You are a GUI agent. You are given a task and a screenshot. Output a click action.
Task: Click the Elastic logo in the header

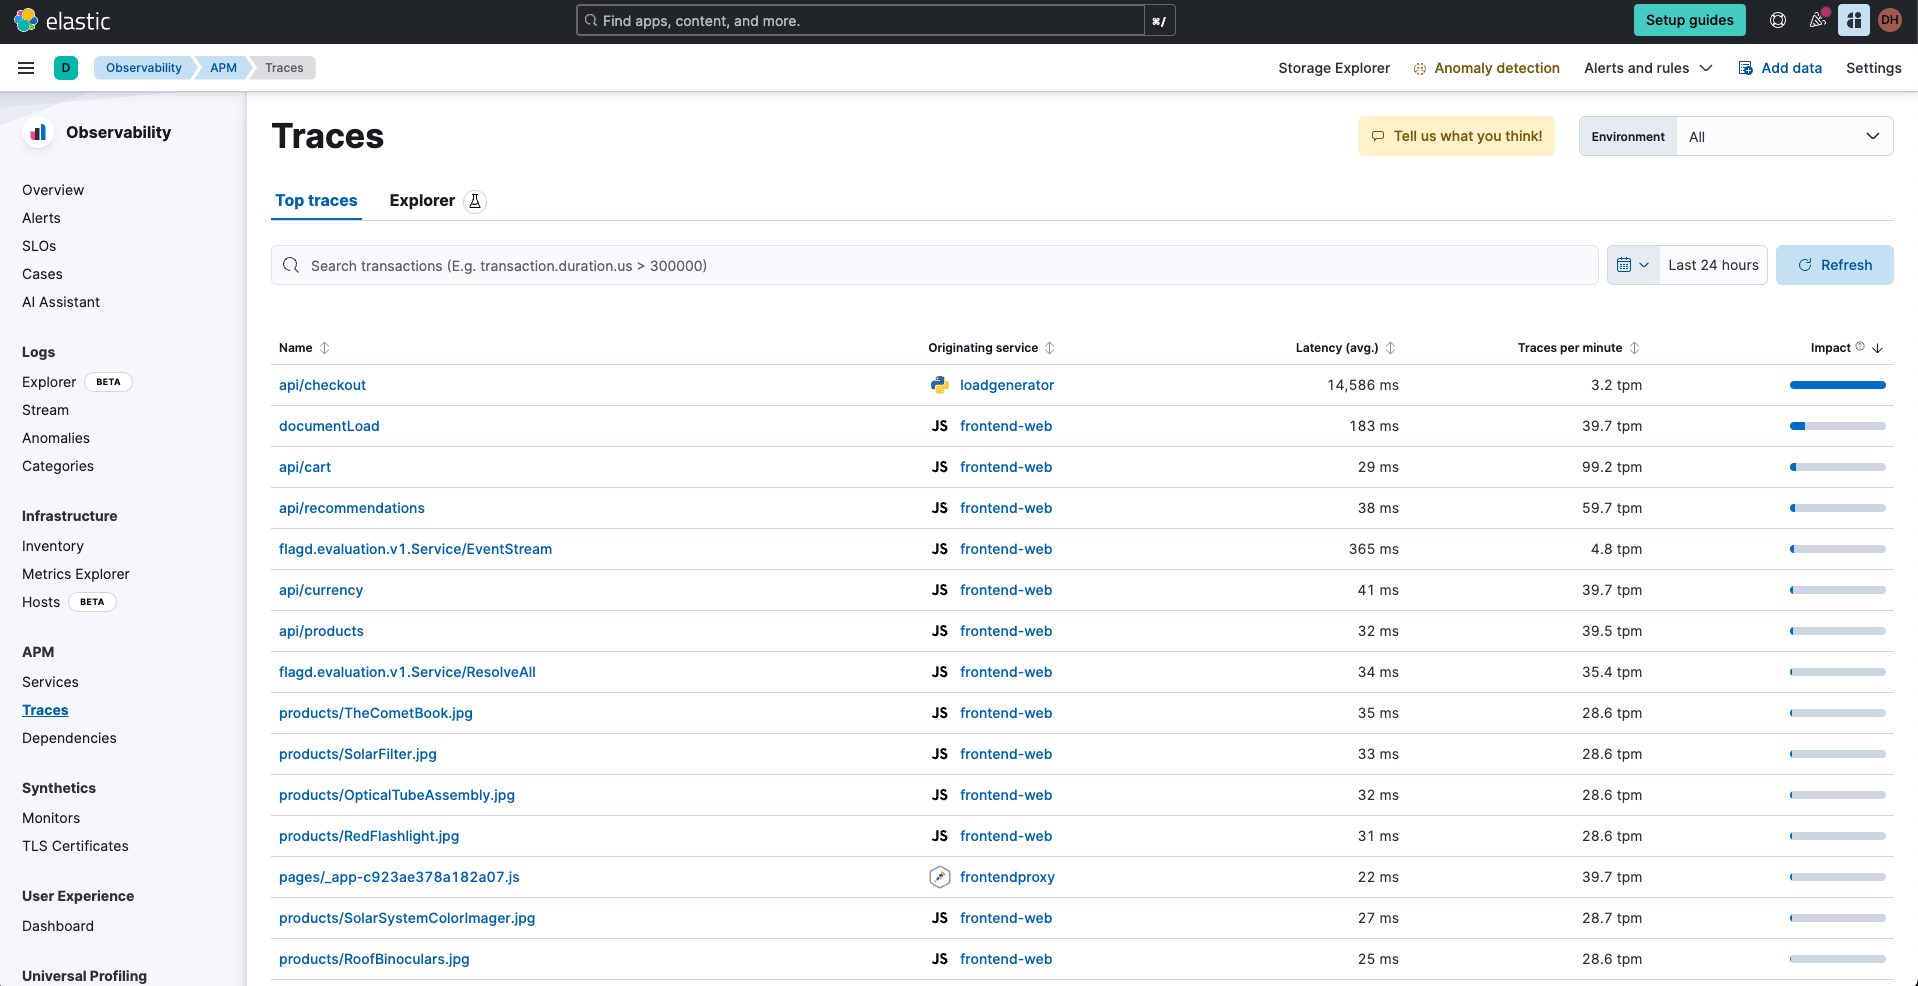[62, 21]
